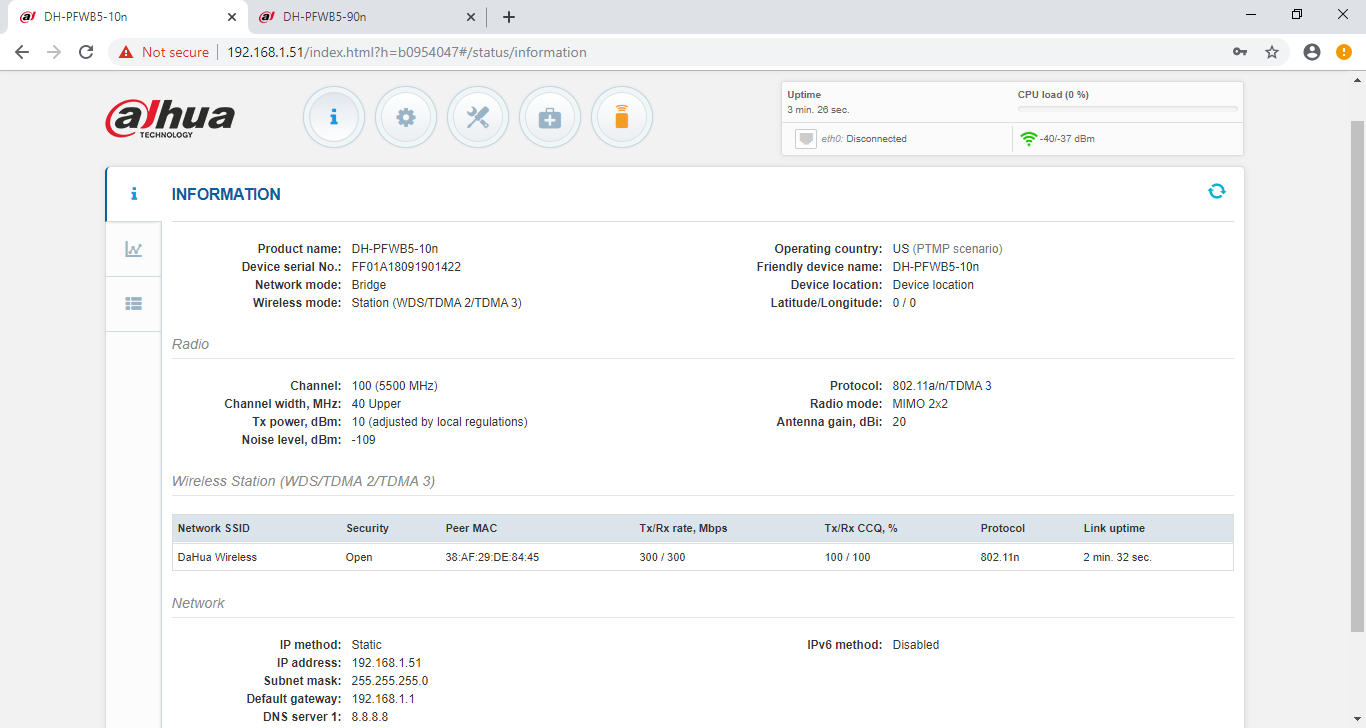Image resolution: width=1366 pixels, height=728 pixels.
Task: Click the green Wi-Fi signal strength icon
Action: (1028, 139)
